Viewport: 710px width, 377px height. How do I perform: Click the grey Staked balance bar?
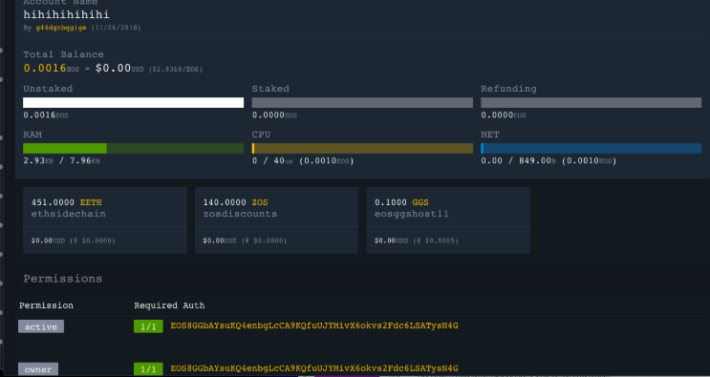(362, 103)
